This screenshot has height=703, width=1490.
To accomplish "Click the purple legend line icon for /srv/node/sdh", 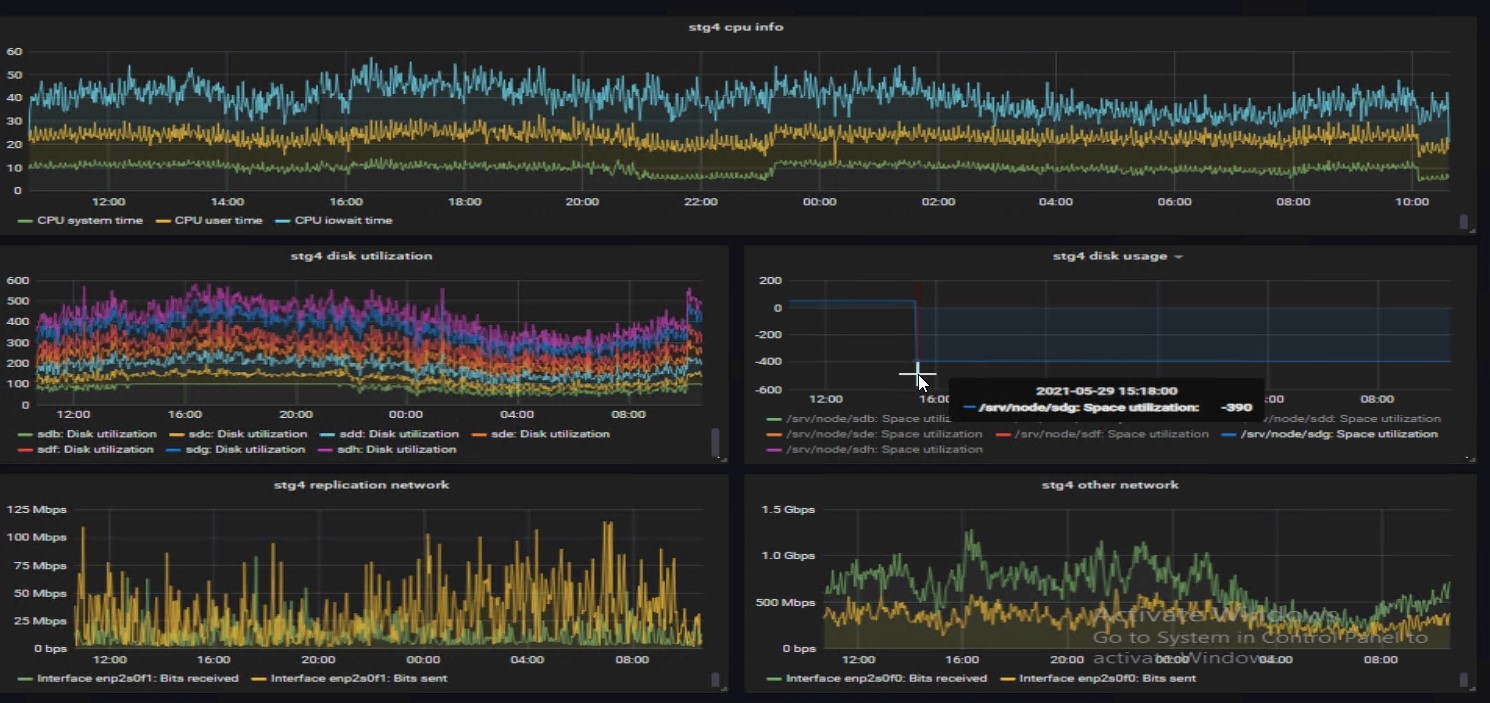I will (x=774, y=450).
